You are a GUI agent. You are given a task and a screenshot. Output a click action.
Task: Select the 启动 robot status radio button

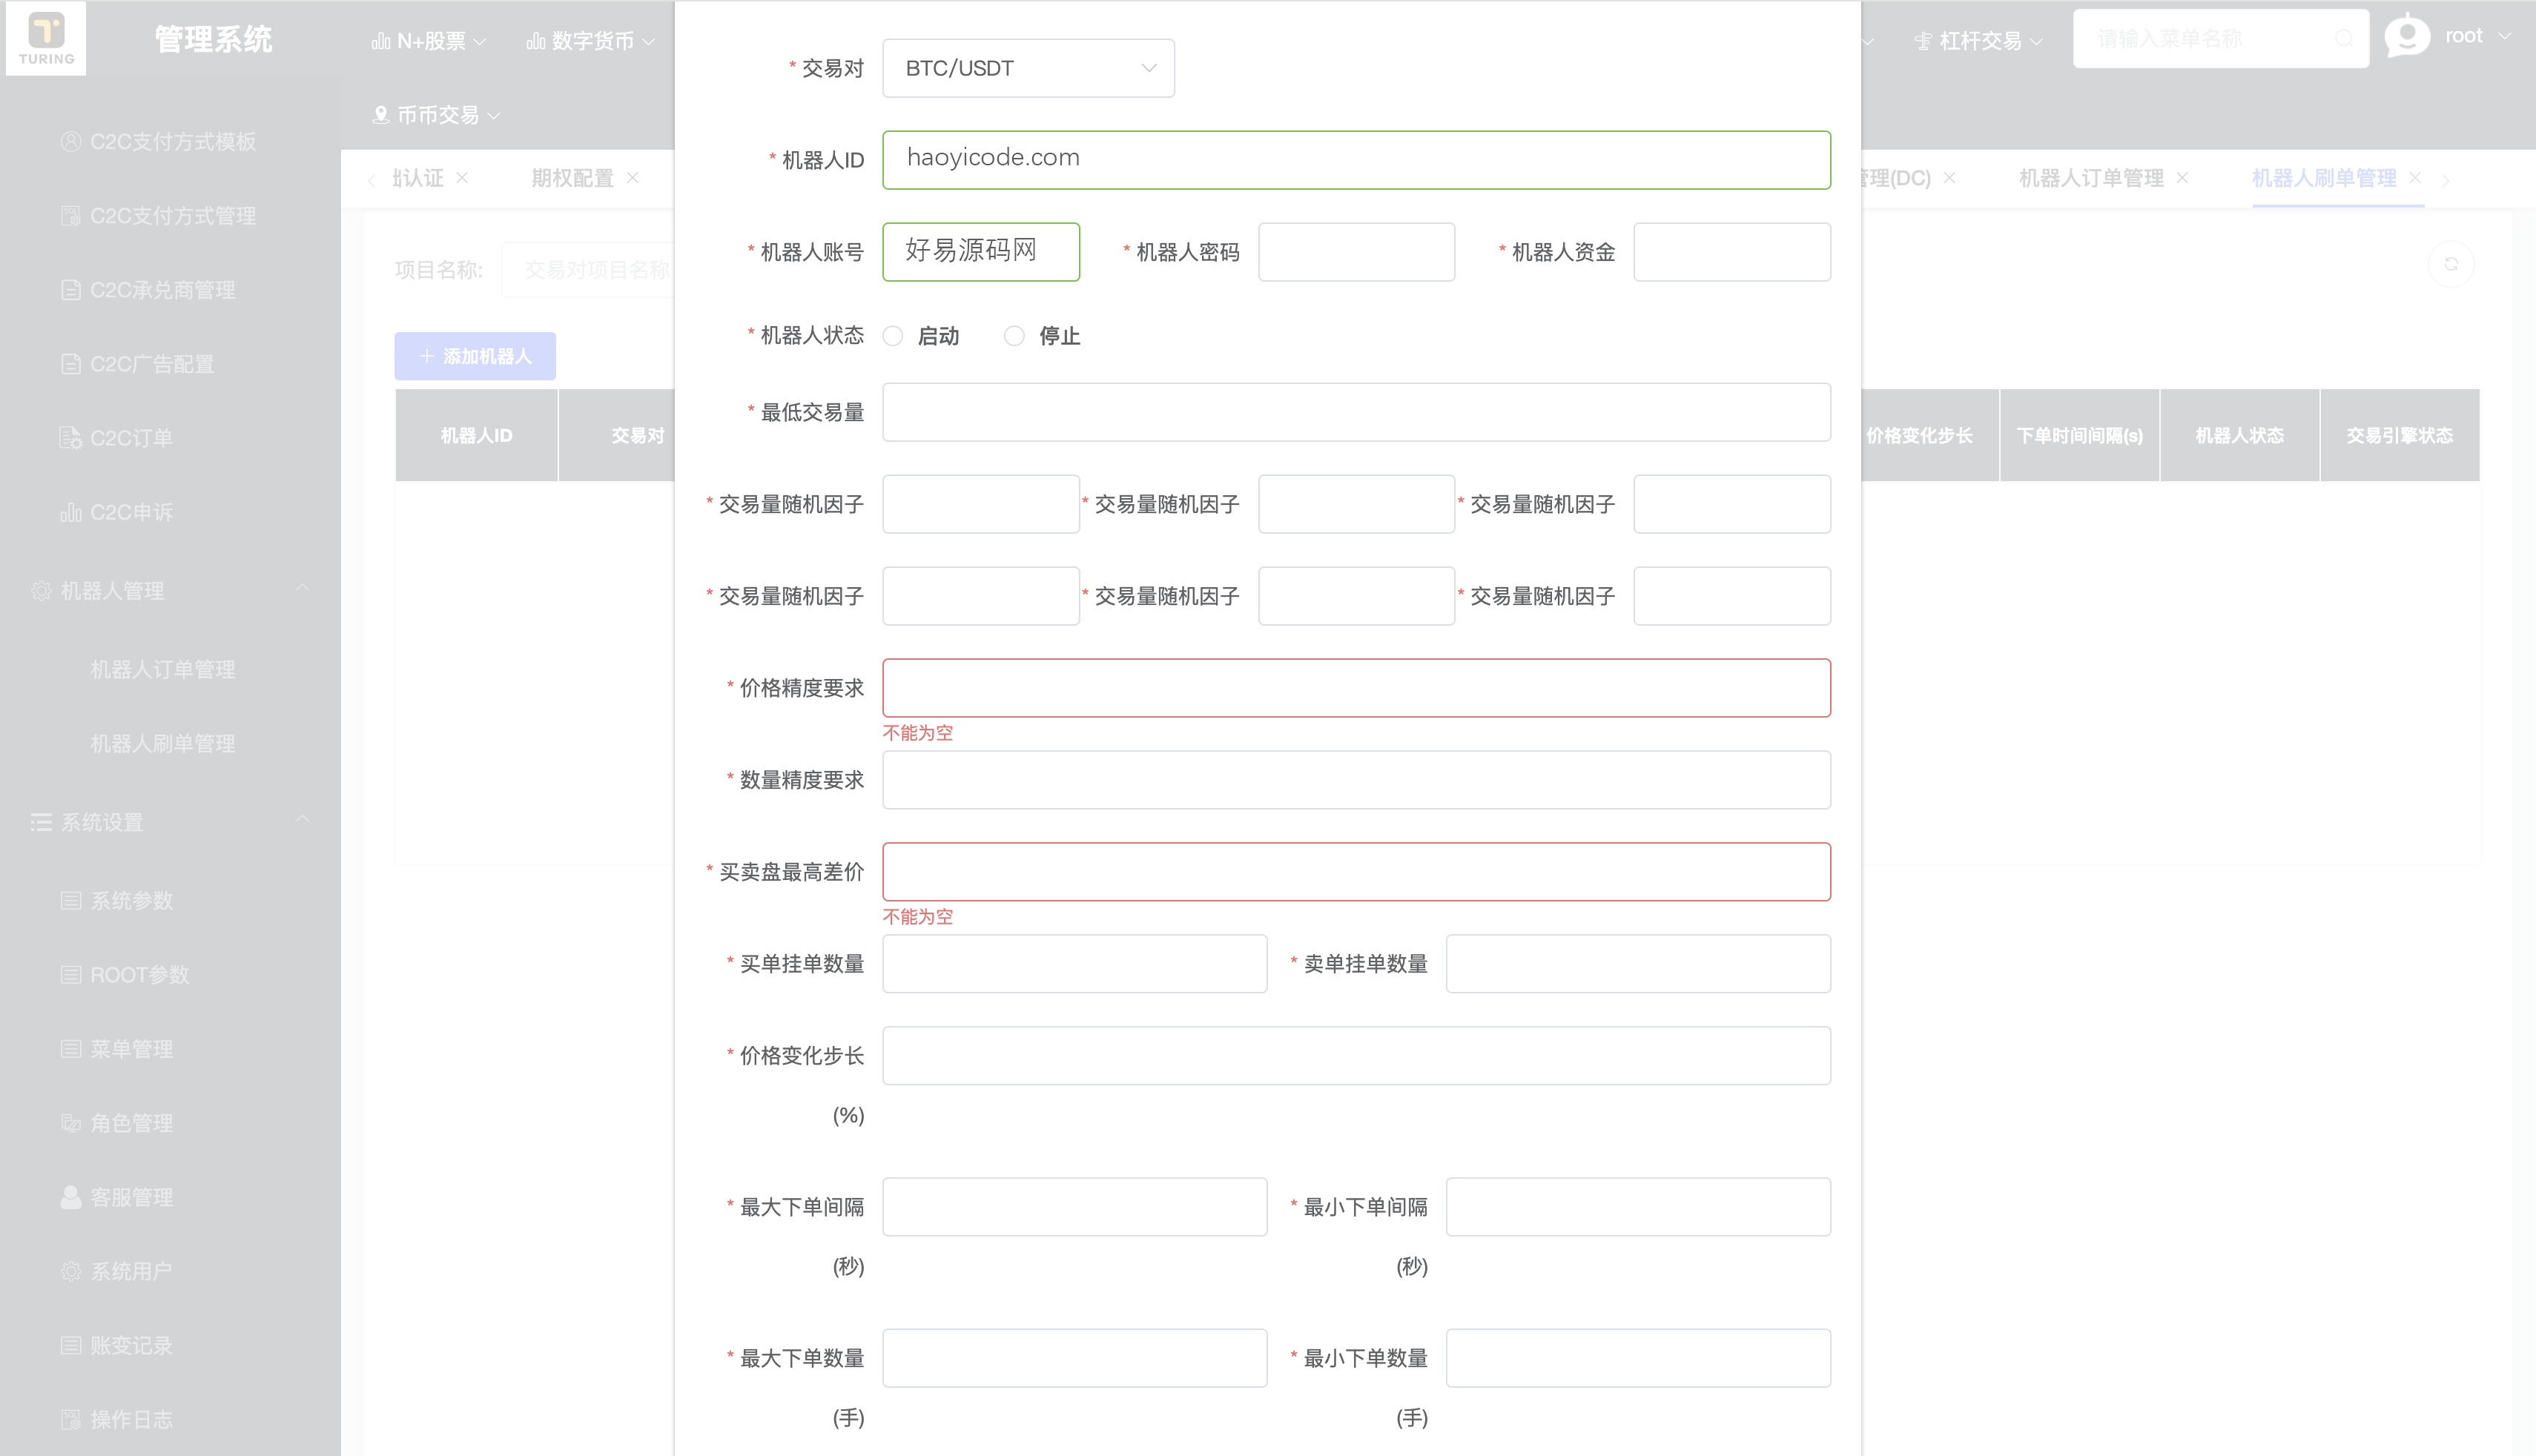(x=893, y=336)
